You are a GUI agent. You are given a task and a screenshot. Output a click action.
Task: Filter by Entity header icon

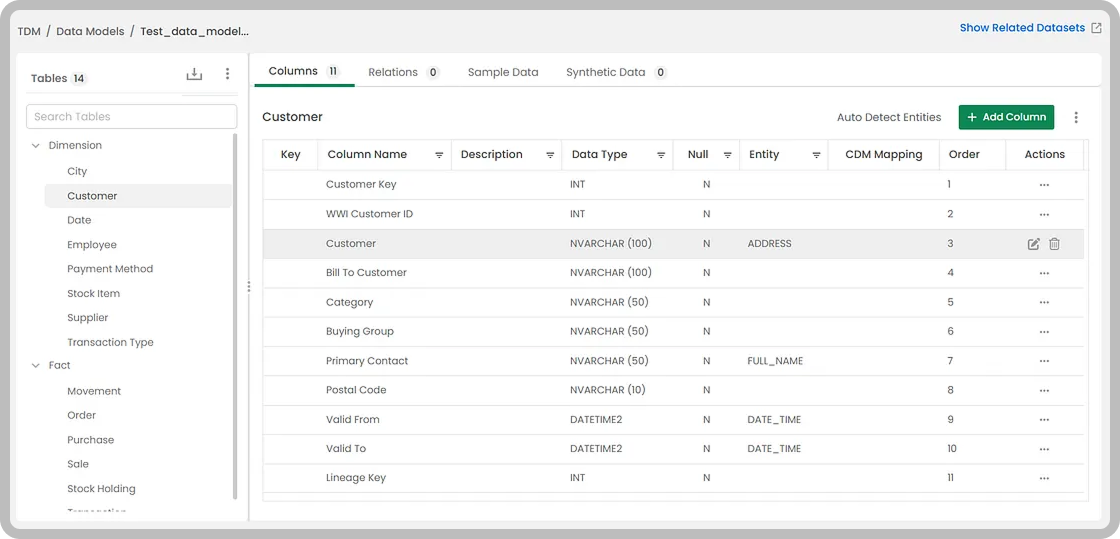(816, 155)
